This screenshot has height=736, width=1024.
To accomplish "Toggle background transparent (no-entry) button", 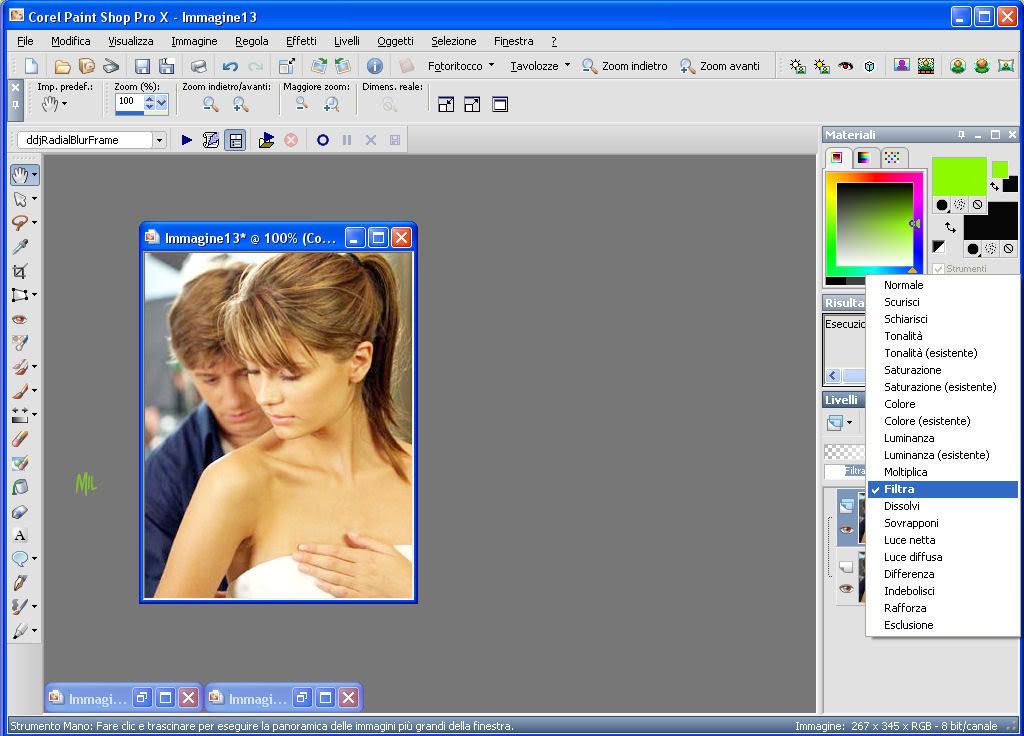I will [x=1008, y=249].
